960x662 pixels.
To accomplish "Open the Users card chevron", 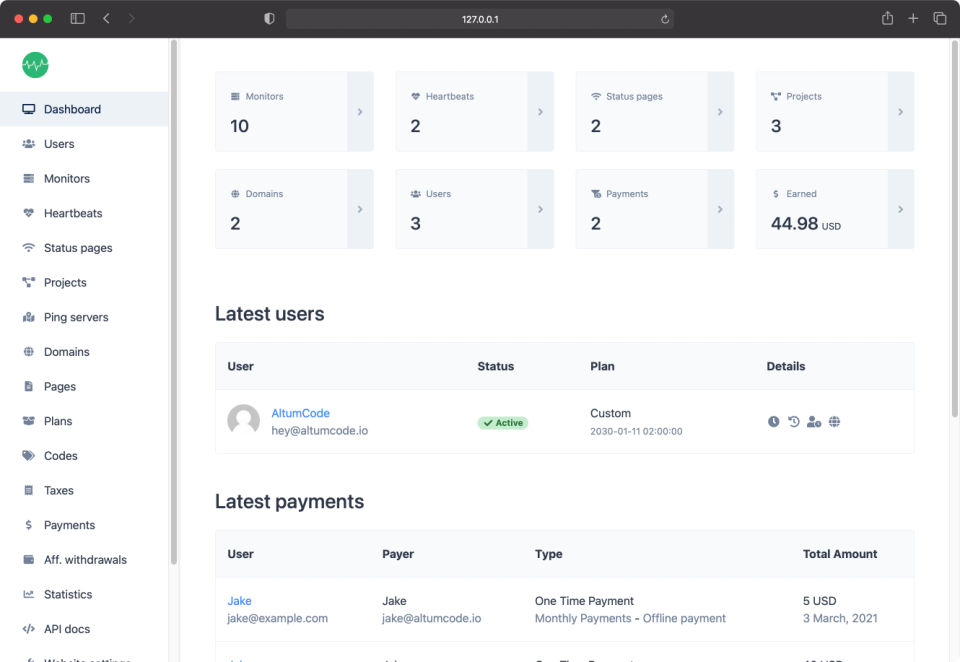I will coord(540,209).
